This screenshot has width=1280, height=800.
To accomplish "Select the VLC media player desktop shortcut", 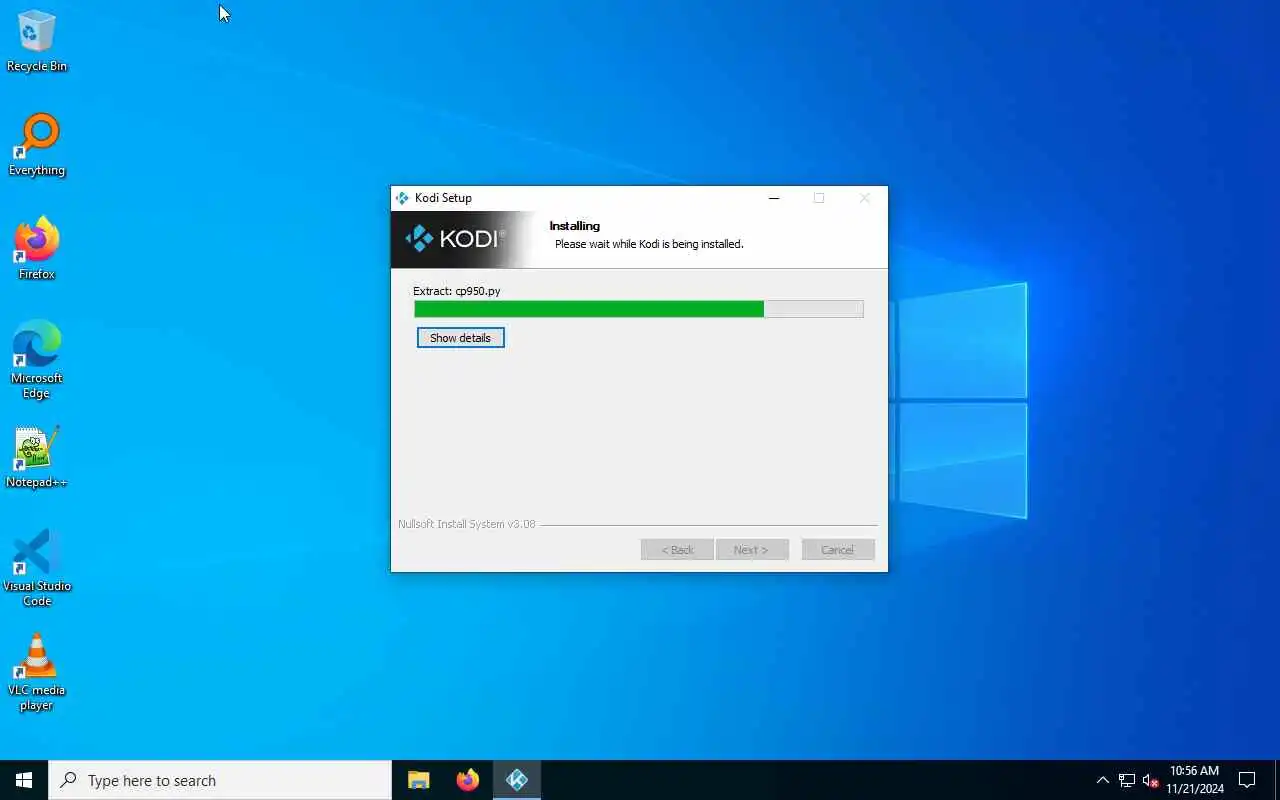I will [x=37, y=672].
